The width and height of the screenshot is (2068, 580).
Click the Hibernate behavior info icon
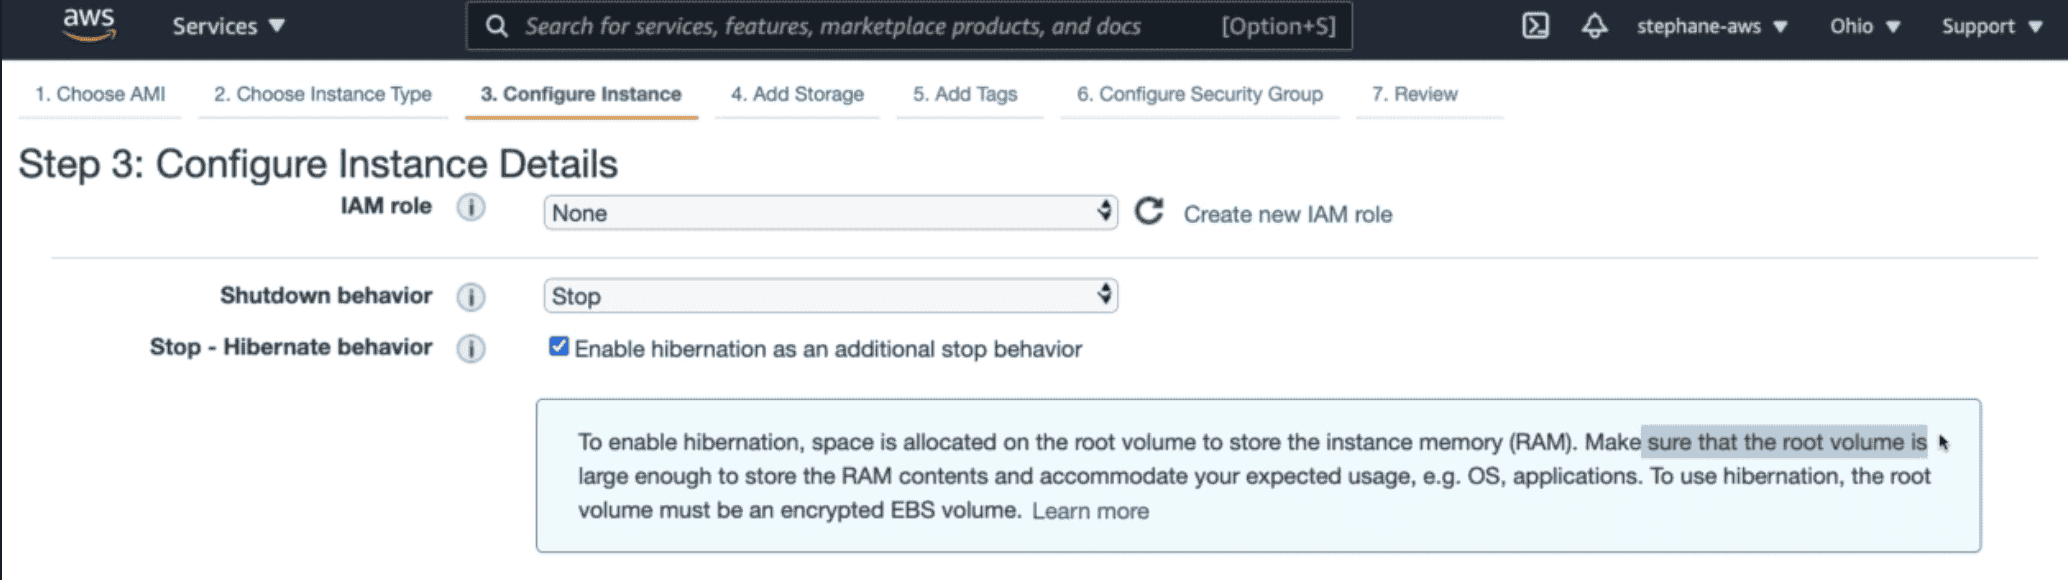tap(471, 349)
